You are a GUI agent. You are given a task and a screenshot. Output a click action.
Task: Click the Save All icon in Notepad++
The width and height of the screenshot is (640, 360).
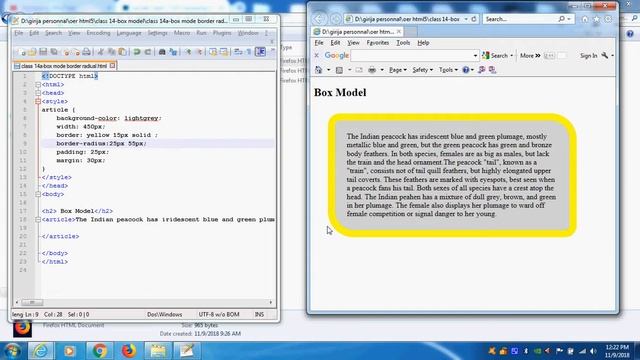click(54, 52)
